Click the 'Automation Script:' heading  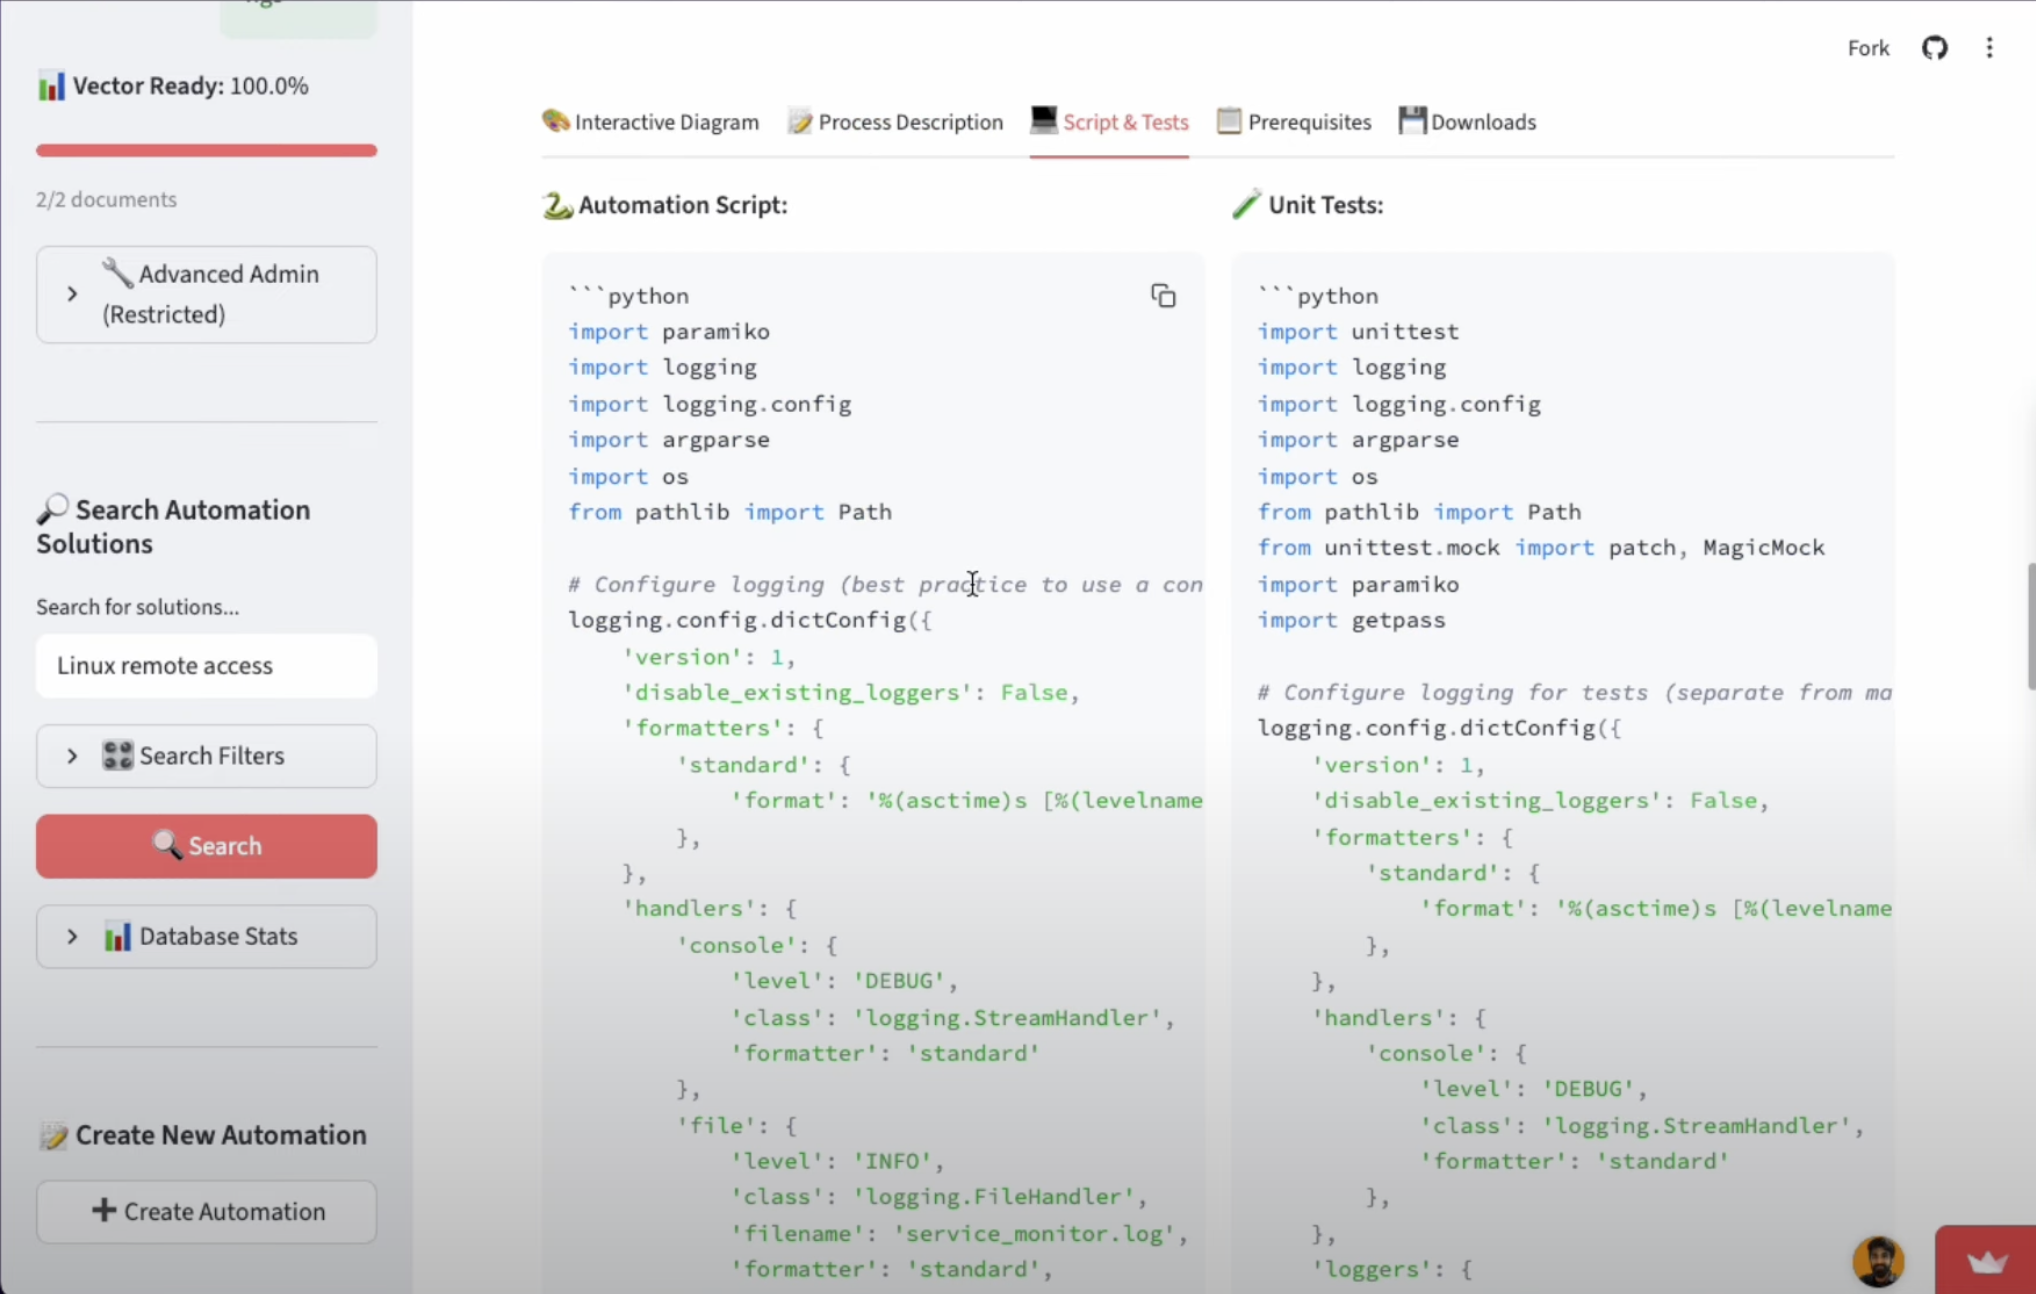click(x=683, y=205)
